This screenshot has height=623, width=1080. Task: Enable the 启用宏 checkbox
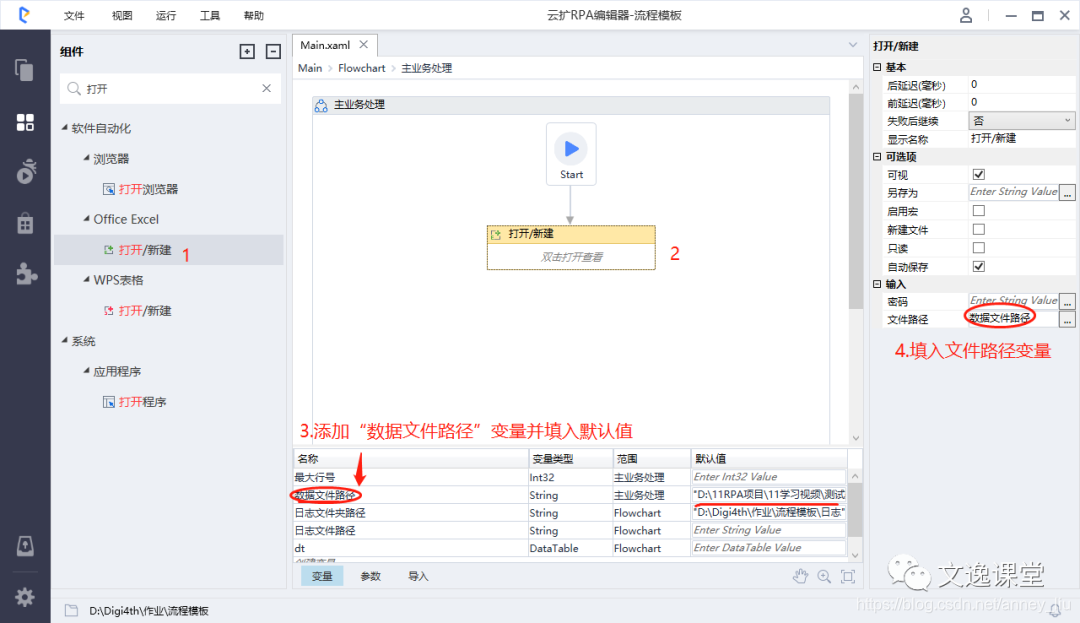pyautogui.click(x=979, y=211)
